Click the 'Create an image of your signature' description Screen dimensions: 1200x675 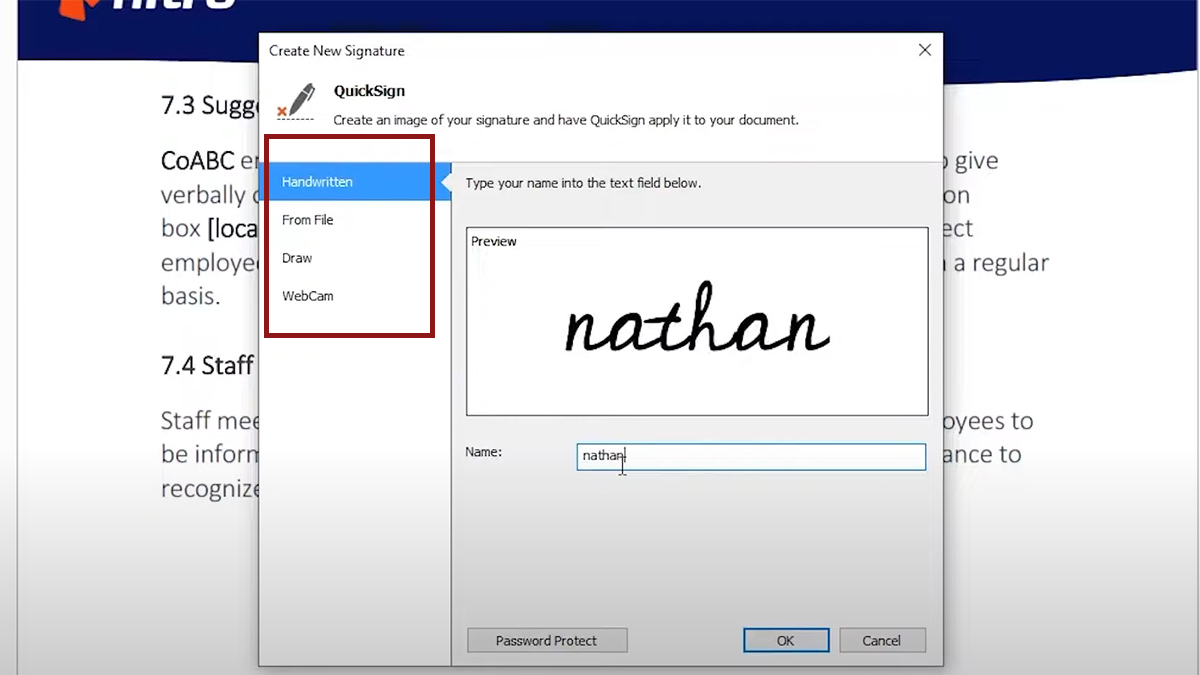point(566,120)
